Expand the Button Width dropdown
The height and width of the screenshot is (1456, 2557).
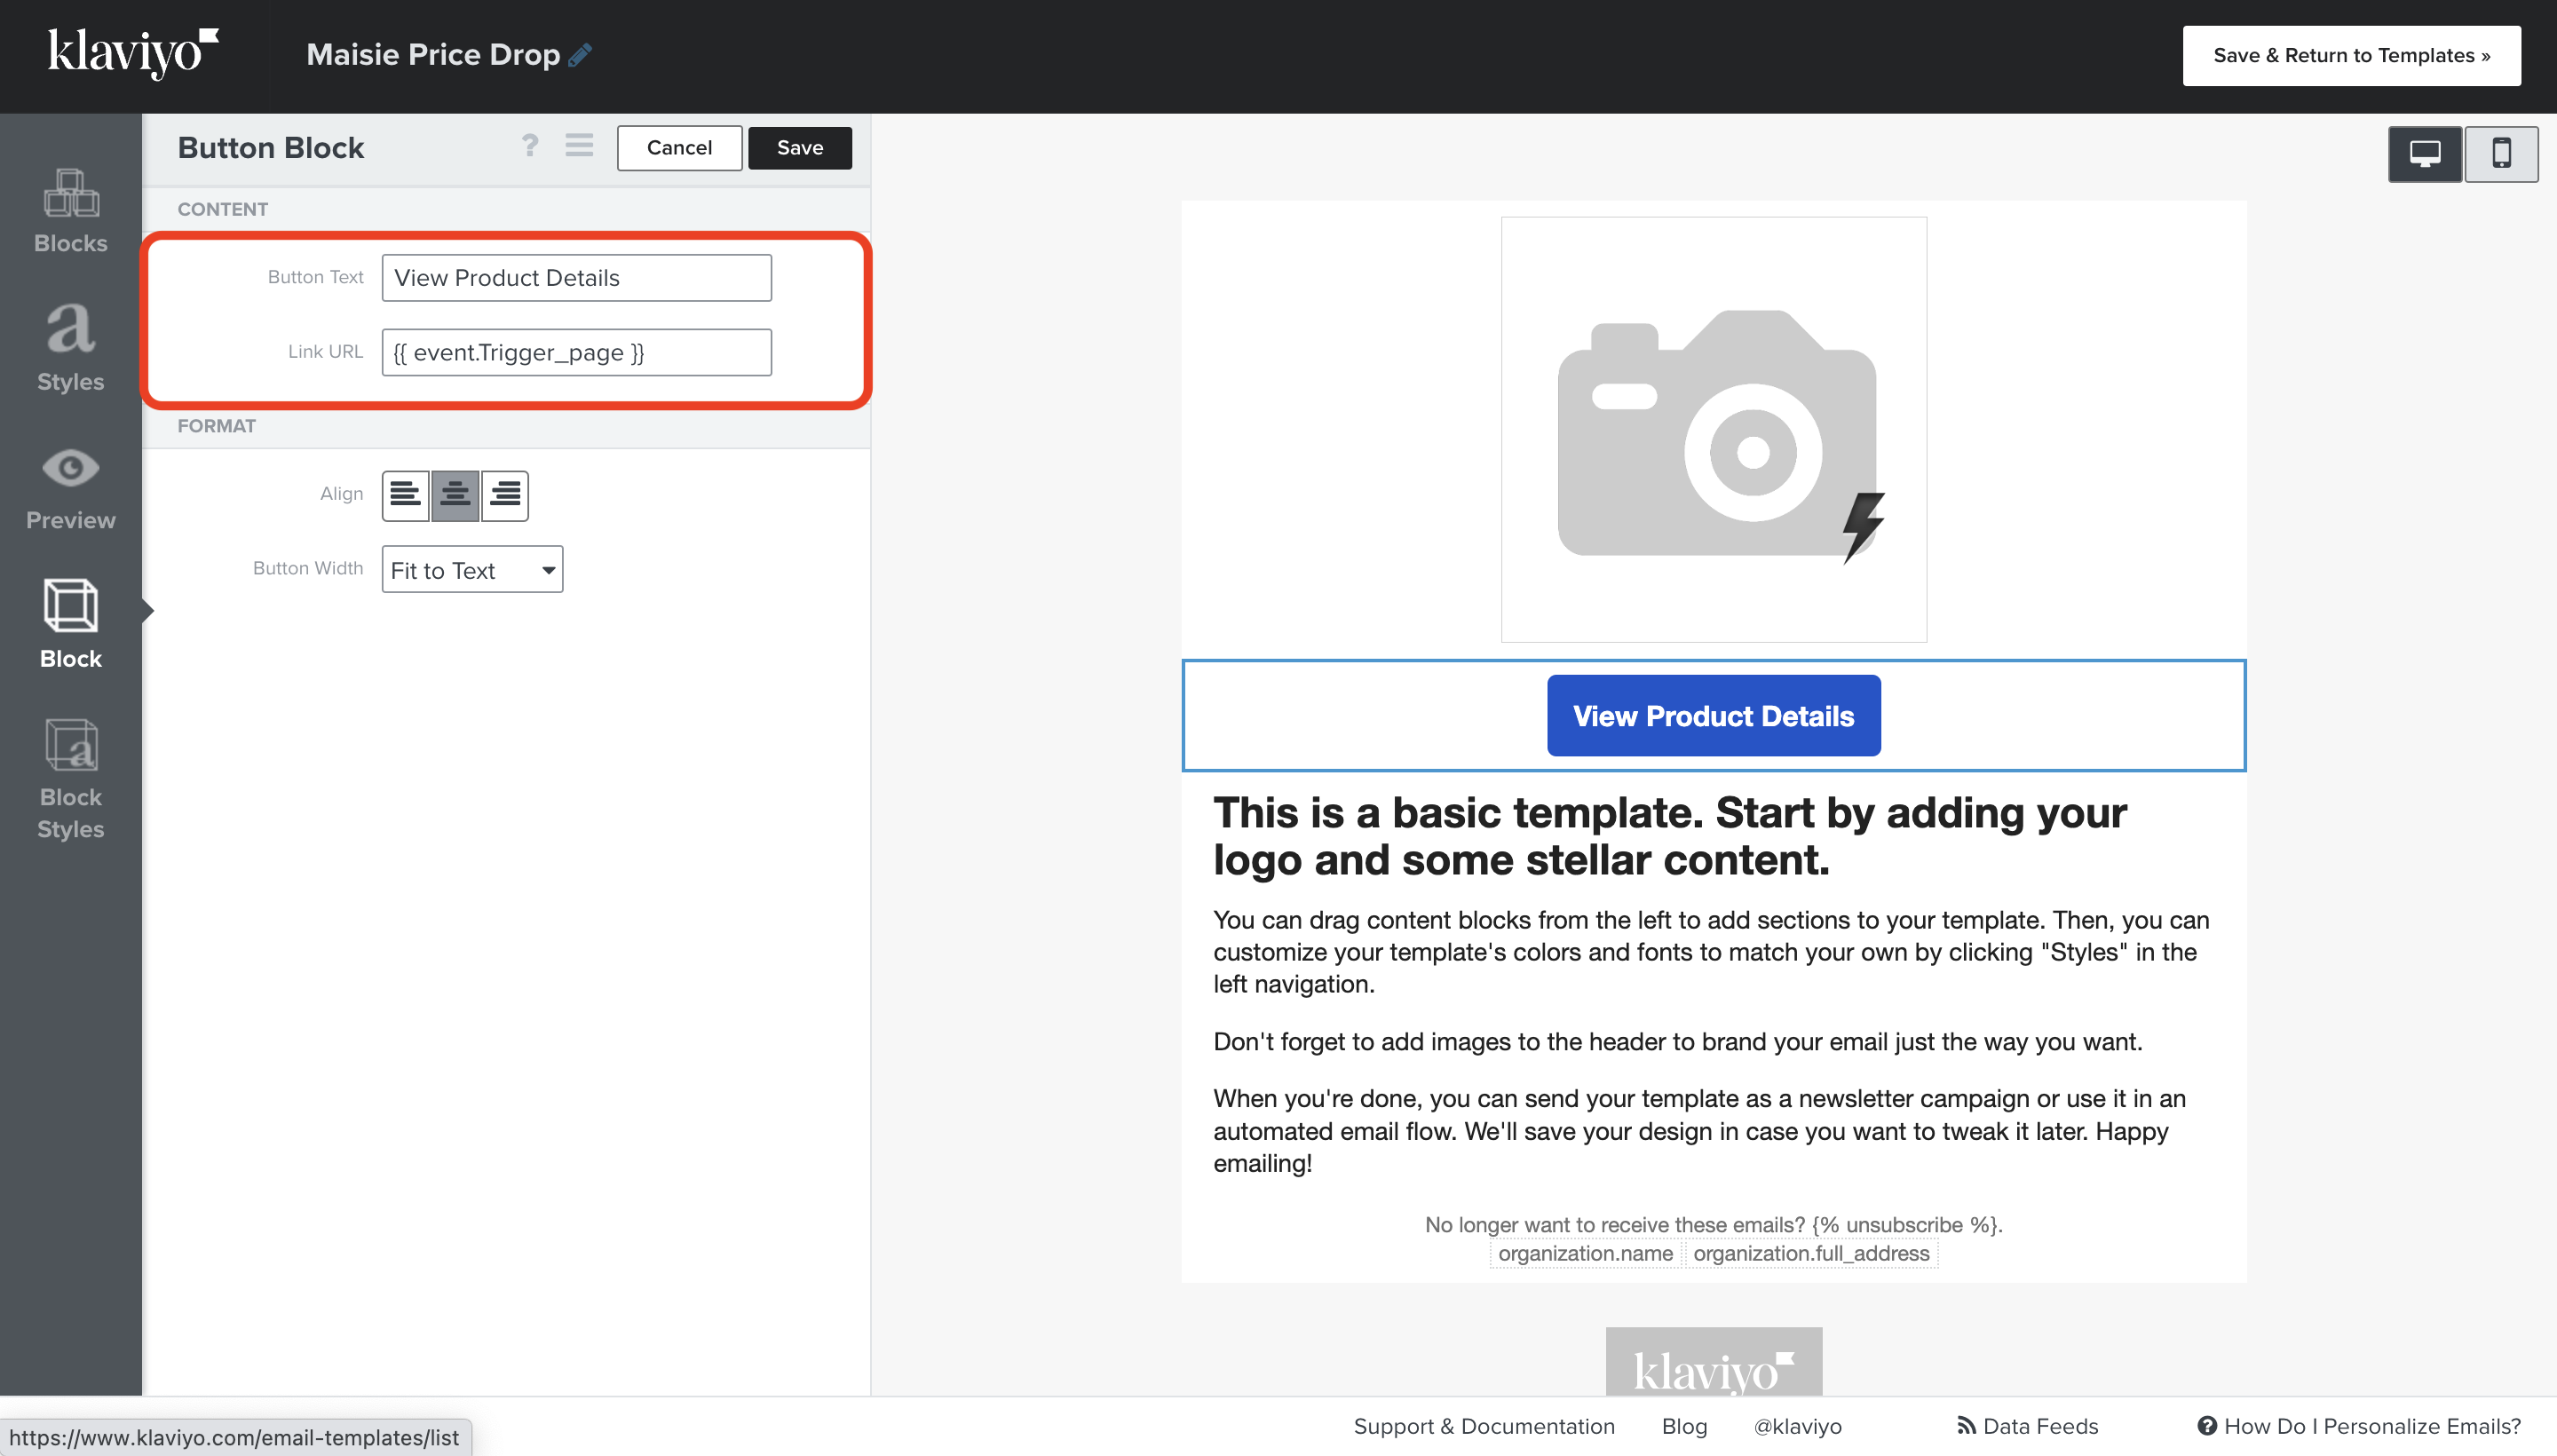click(x=472, y=569)
